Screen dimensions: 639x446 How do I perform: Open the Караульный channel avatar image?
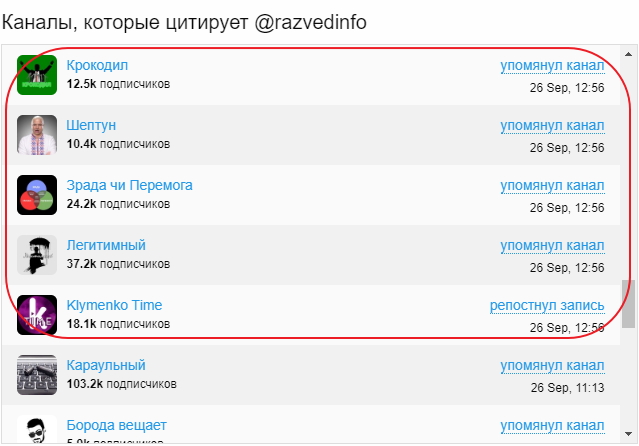[37, 375]
